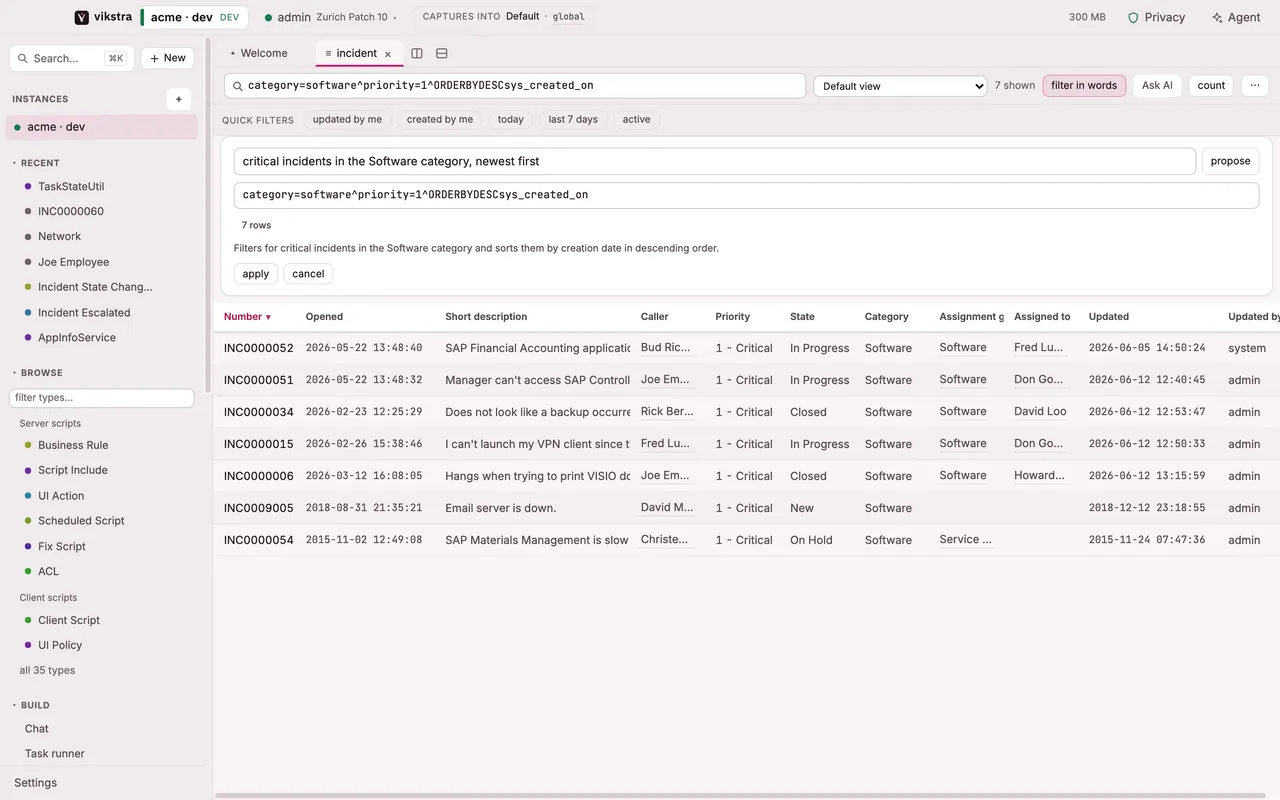Open Joe Employee from recent list
This screenshot has width=1280, height=800.
(74, 262)
